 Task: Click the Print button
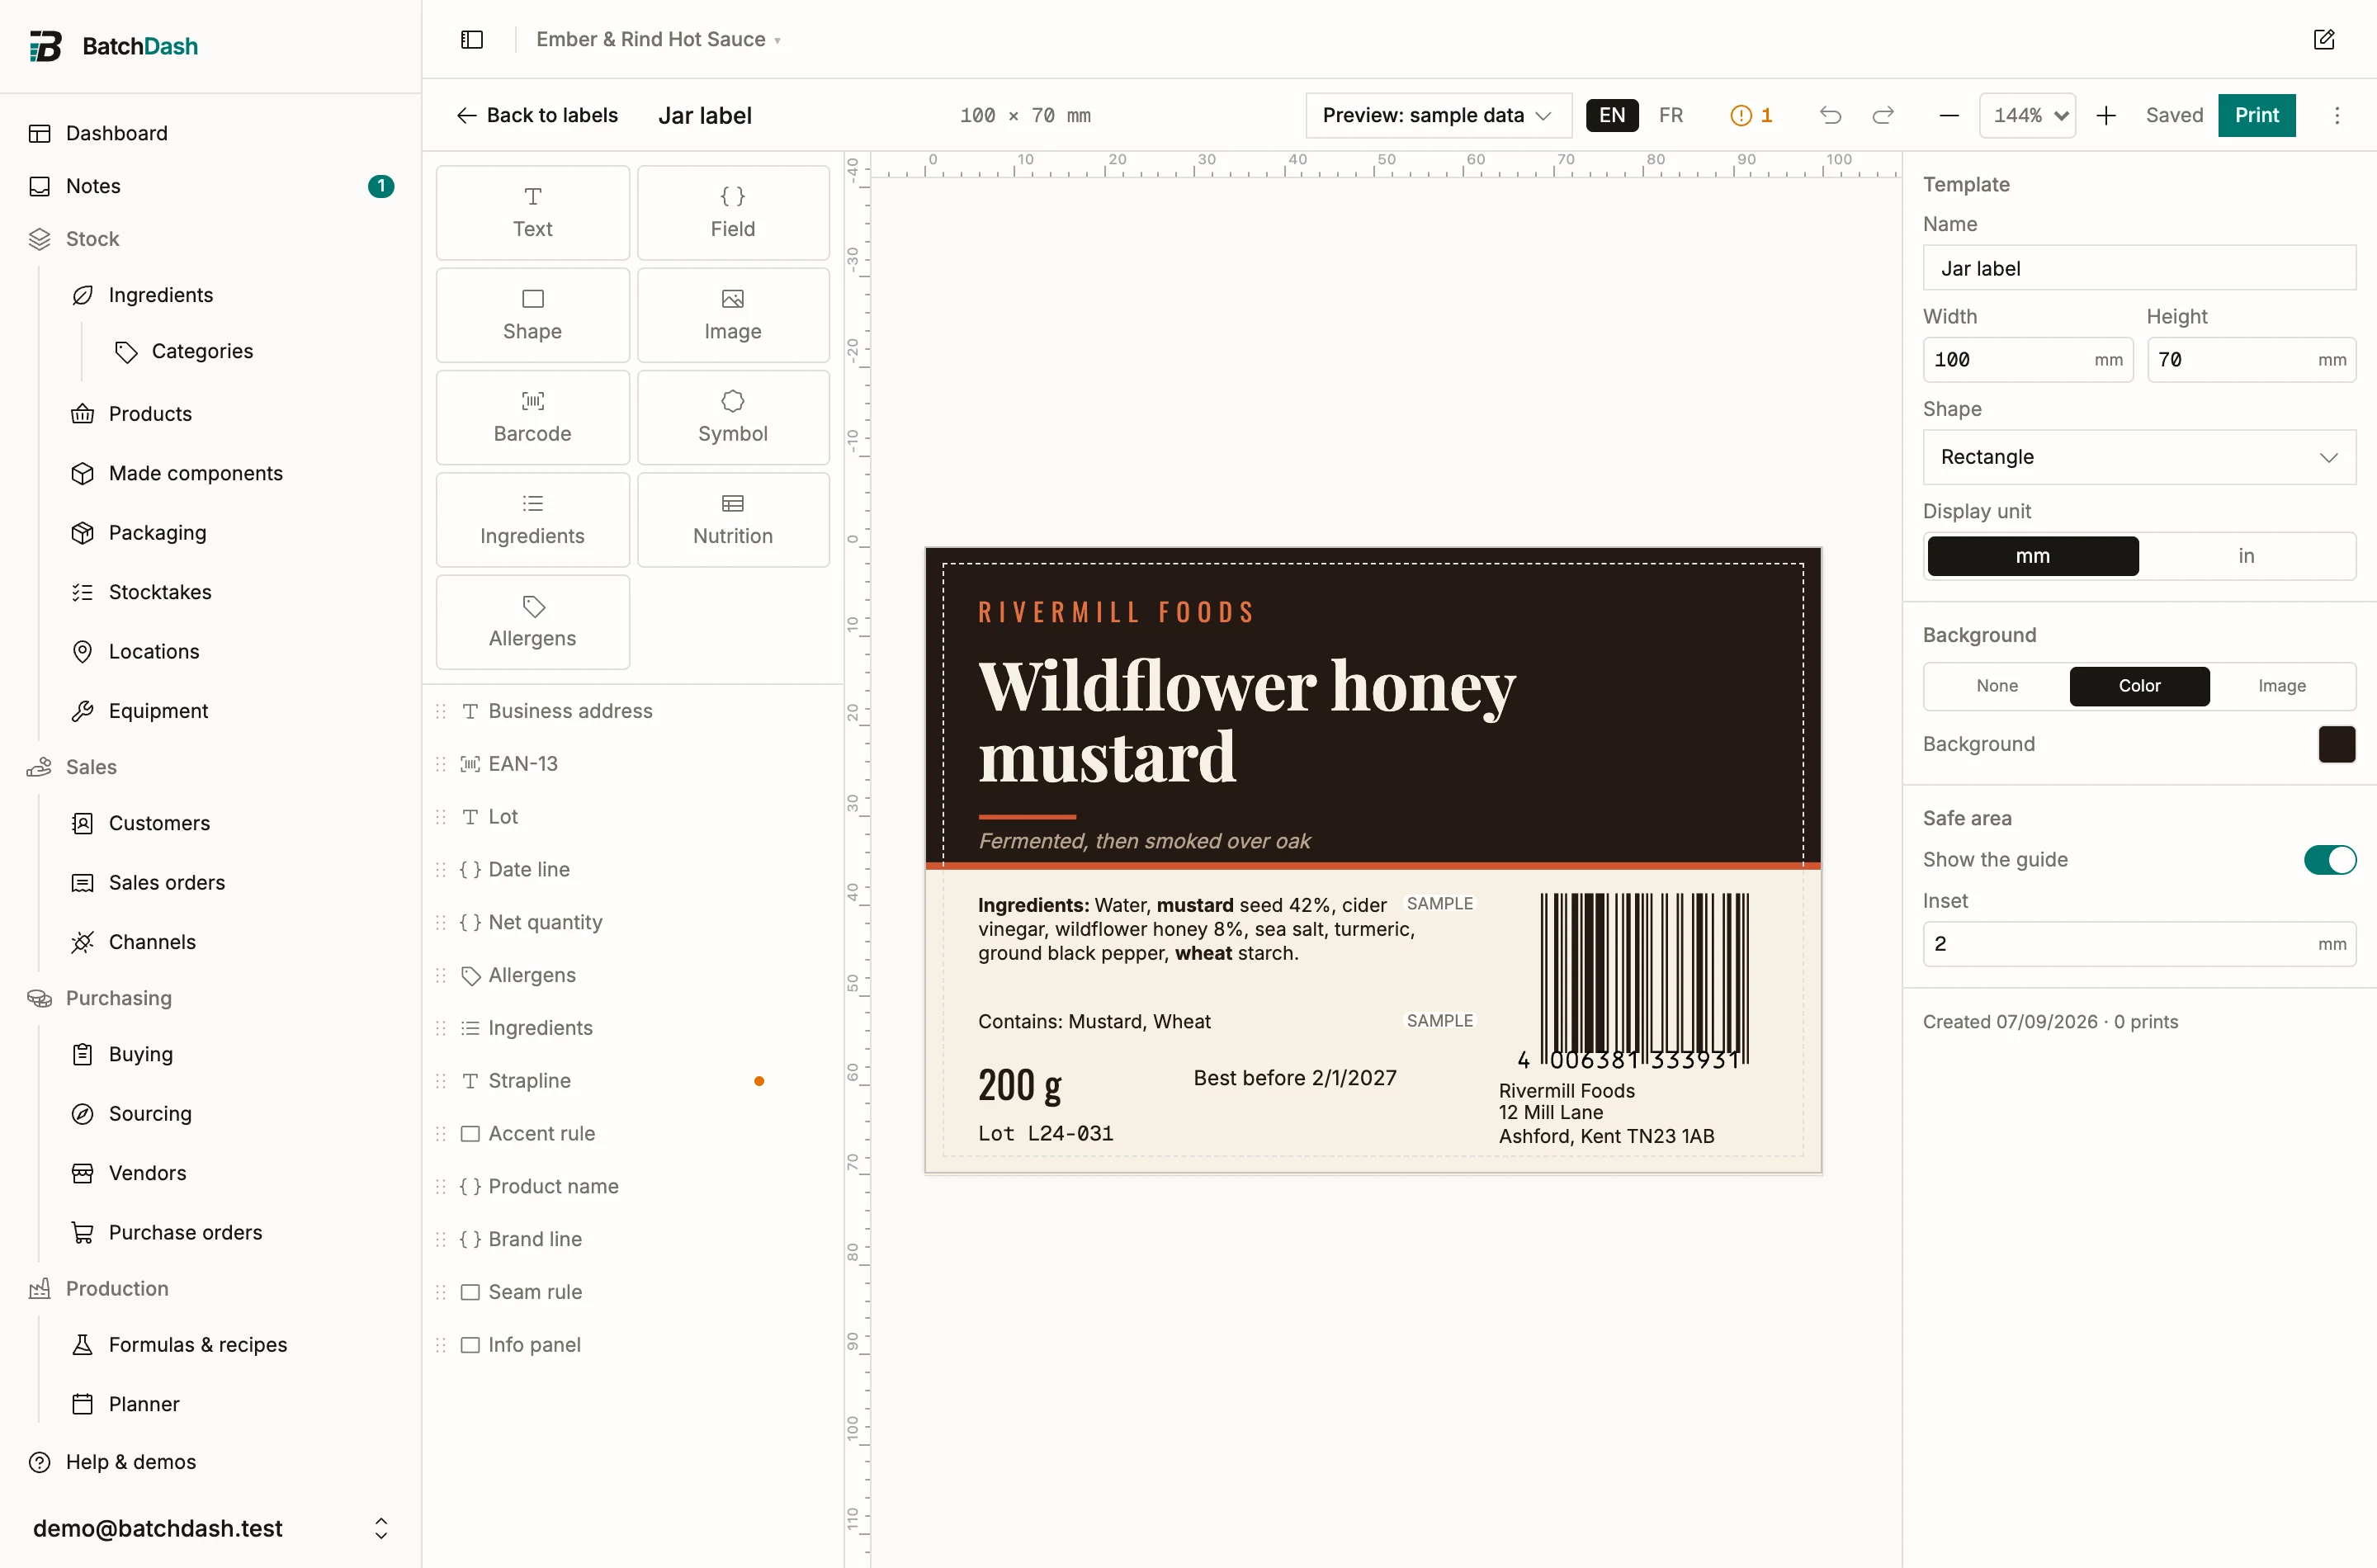tap(2256, 115)
